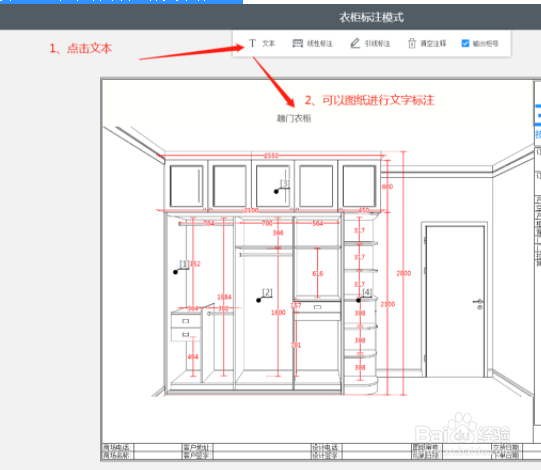This screenshot has width=541, height=470.
Task: Click cabinet marker [3] in upper cabinet
Action: (285, 183)
